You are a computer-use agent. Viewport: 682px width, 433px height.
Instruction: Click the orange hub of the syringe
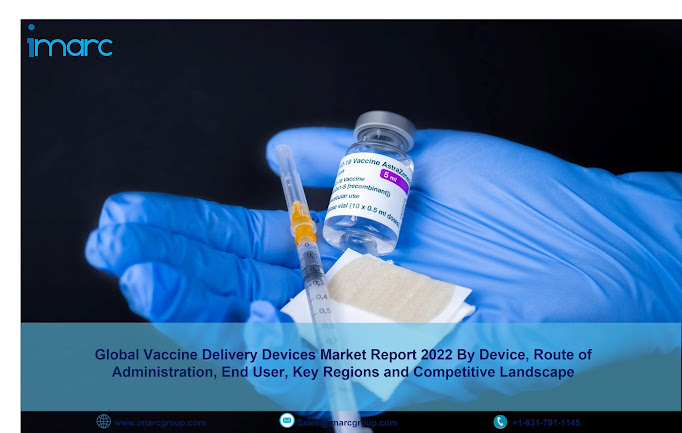point(303,222)
